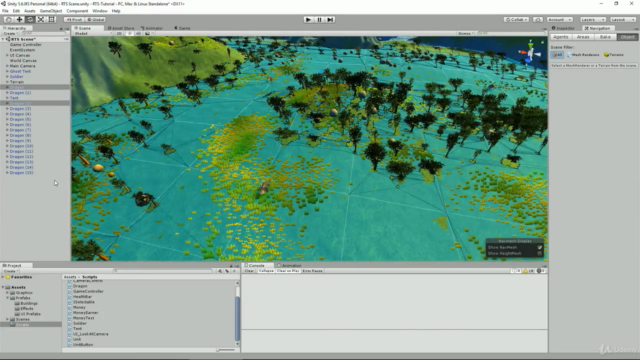This screenshot has height=360, width=640.
Task: Expand Dragon (1) in Hierarchy
Action: (7, 93)
